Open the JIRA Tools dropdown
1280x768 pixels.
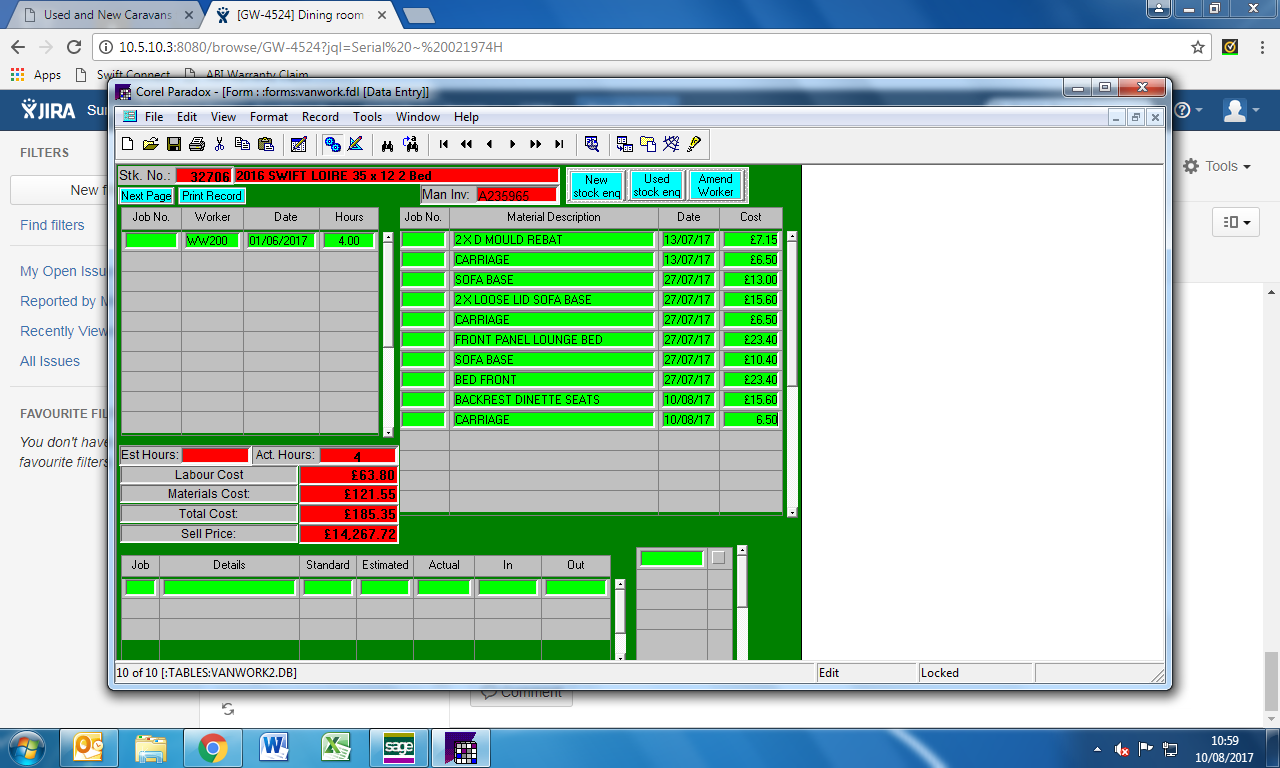pos(1217,167)
